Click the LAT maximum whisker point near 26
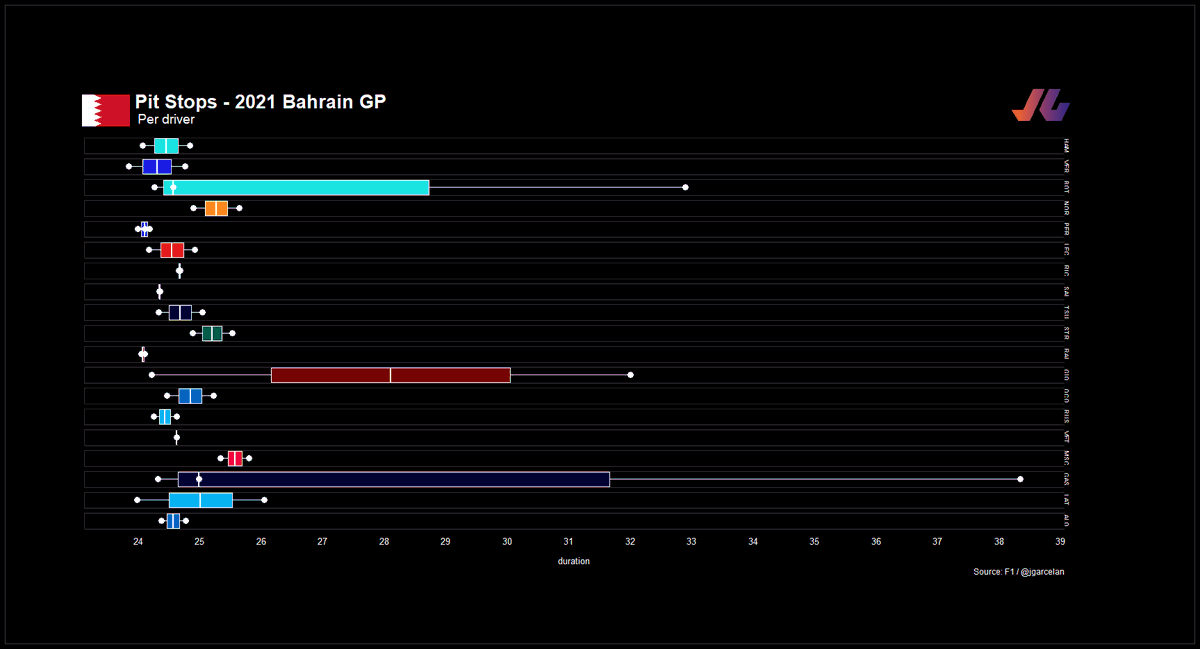 click(x=264, y=500)
